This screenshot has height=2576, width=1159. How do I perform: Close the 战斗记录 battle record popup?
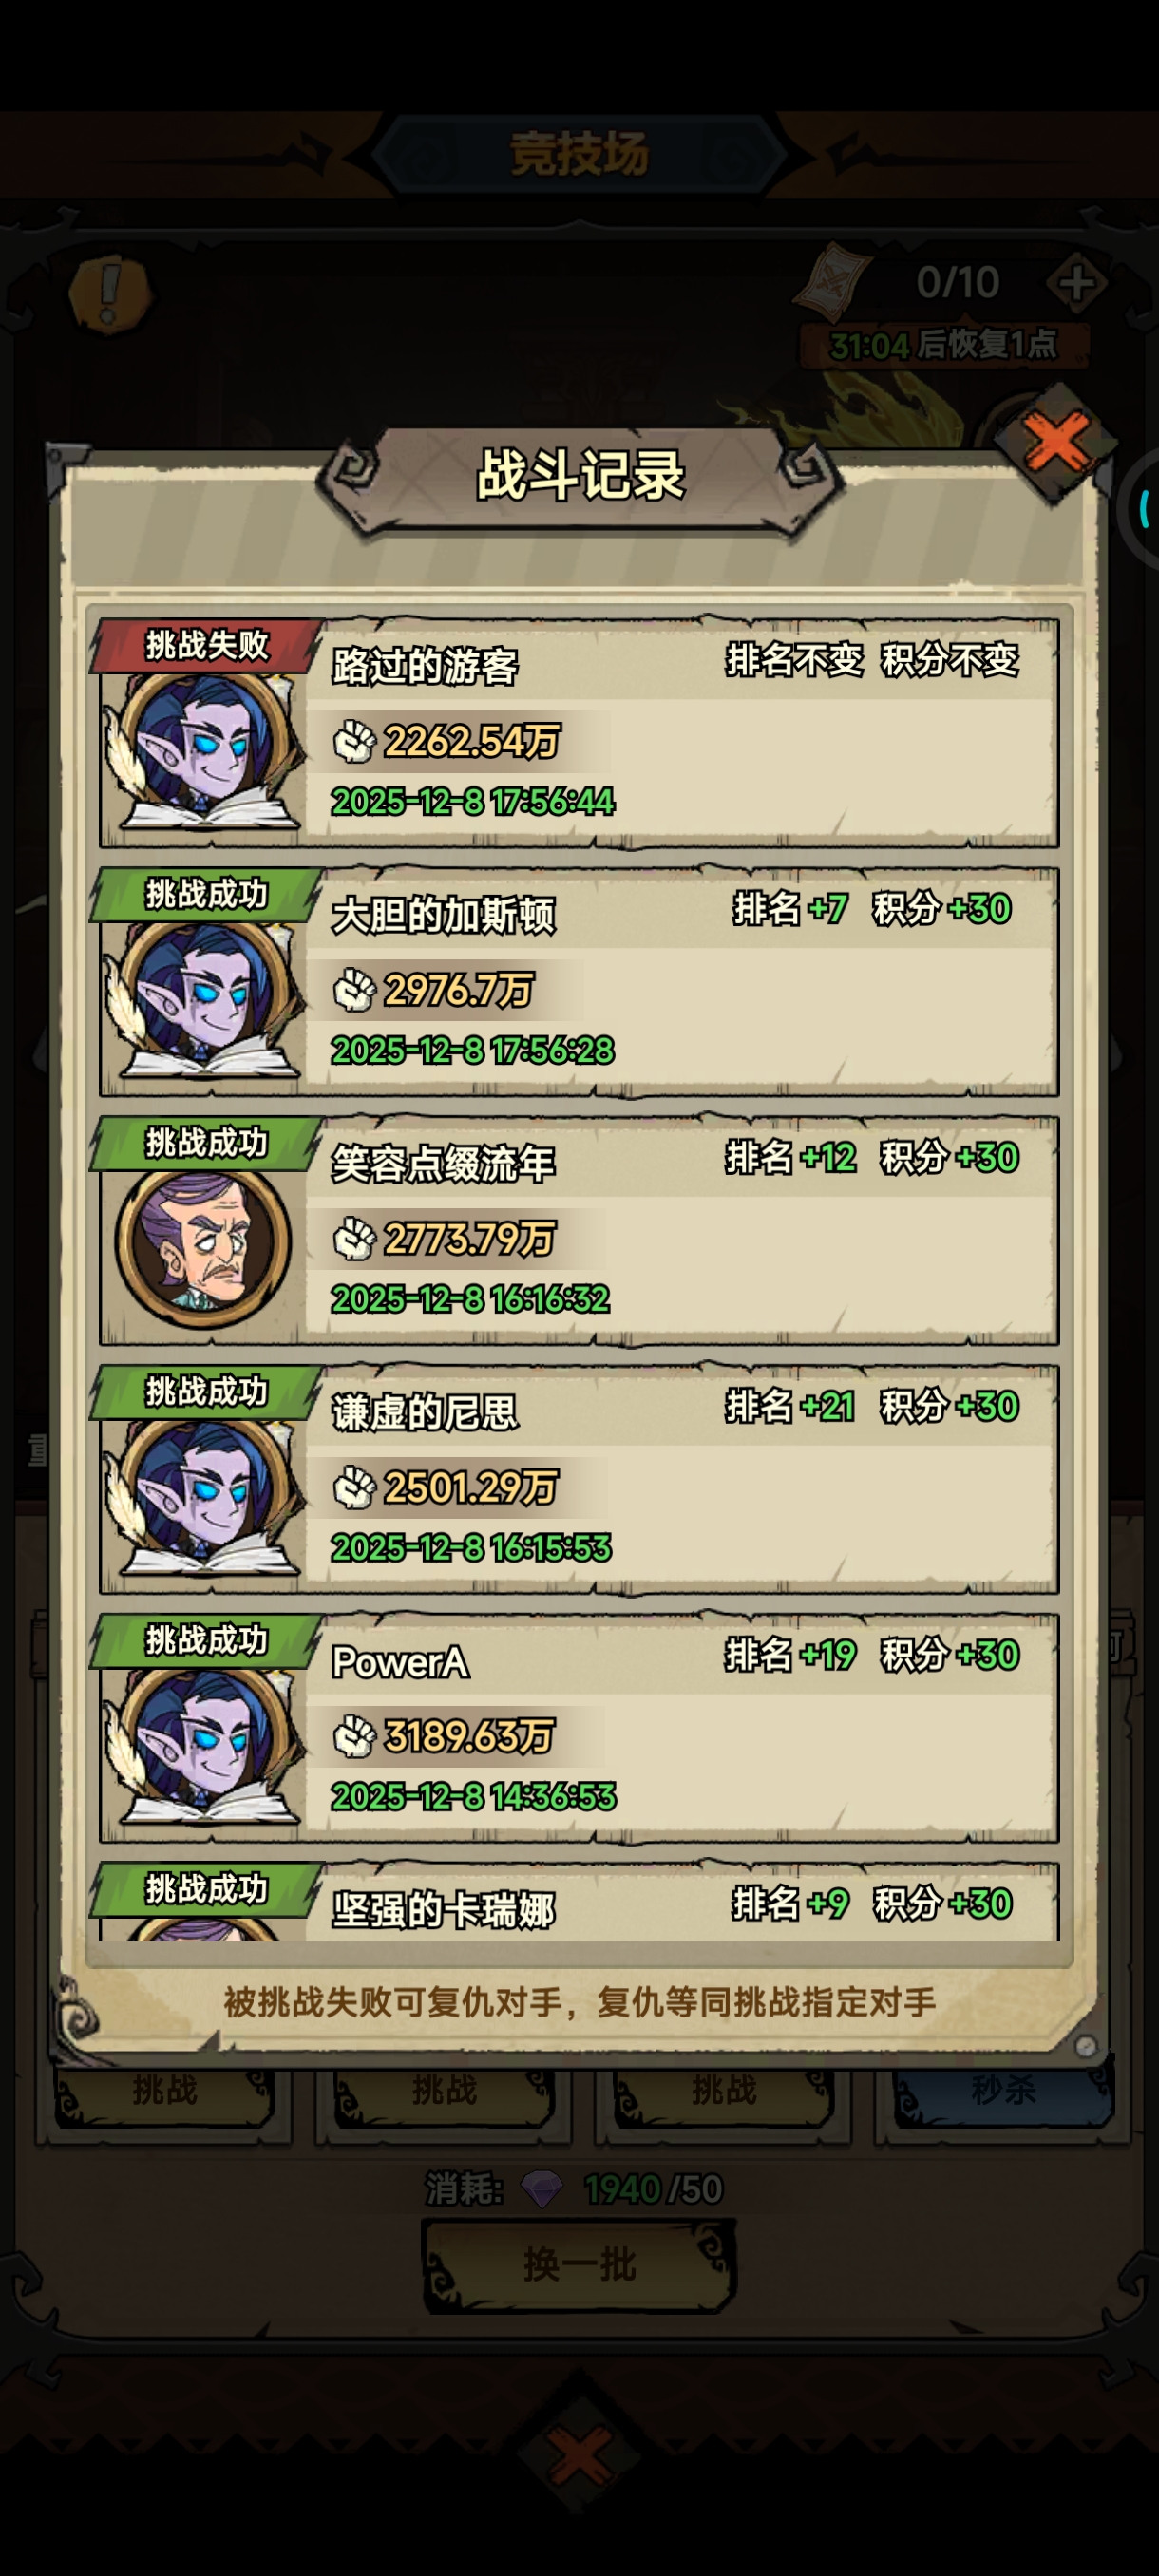(1056, 443)
